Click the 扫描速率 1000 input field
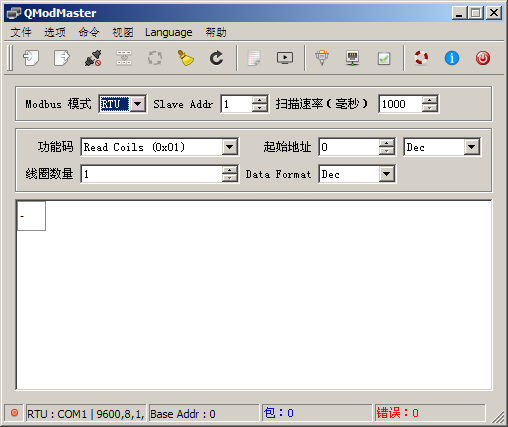Screen dimensions: 508x427 click(x=401, y=104)
